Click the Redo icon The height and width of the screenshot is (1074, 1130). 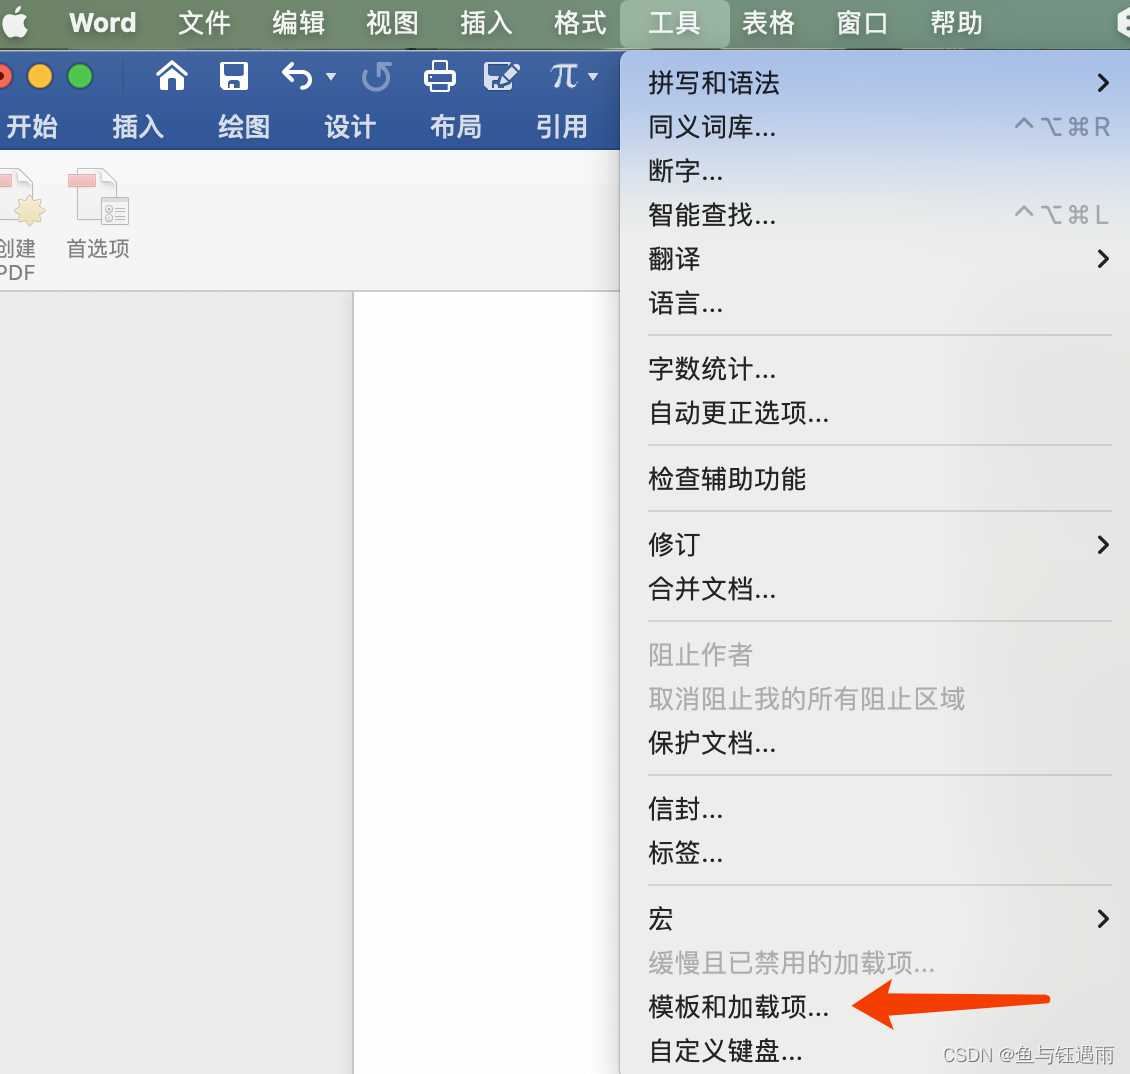pyautogui.click(x=377, y=76)
